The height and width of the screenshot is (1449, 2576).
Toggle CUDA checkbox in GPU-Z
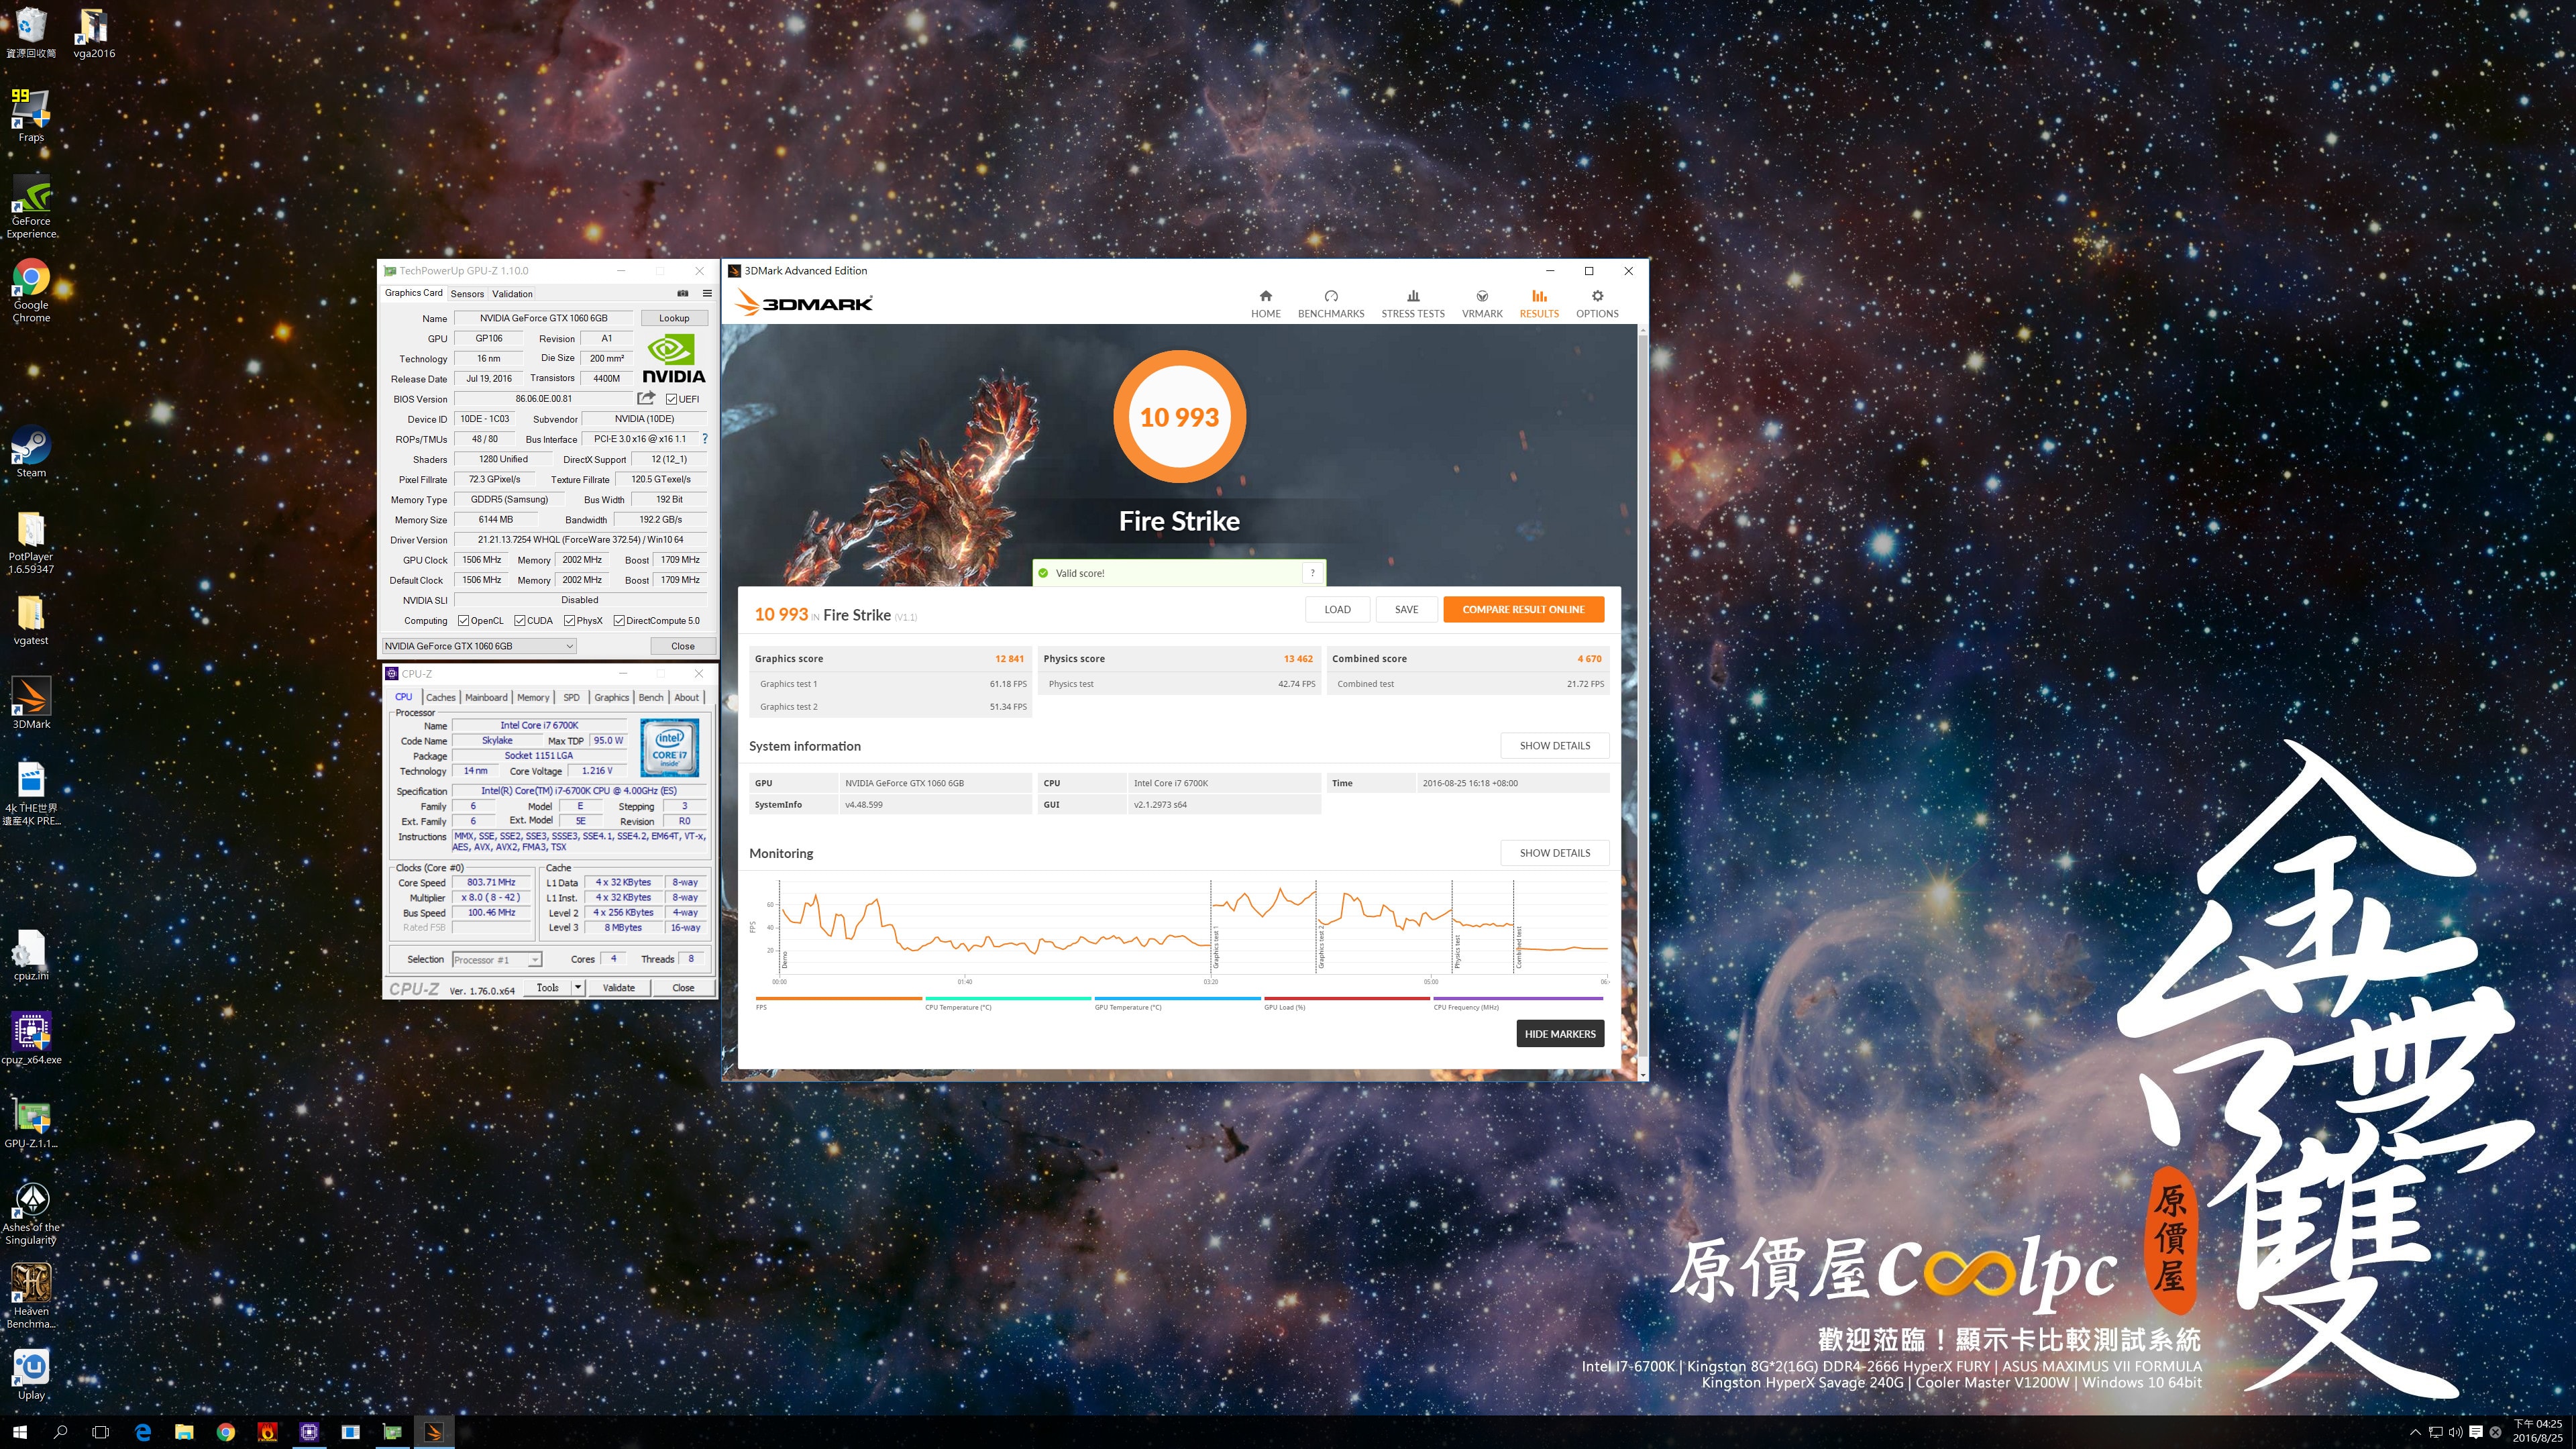click(x=519, y=620)
